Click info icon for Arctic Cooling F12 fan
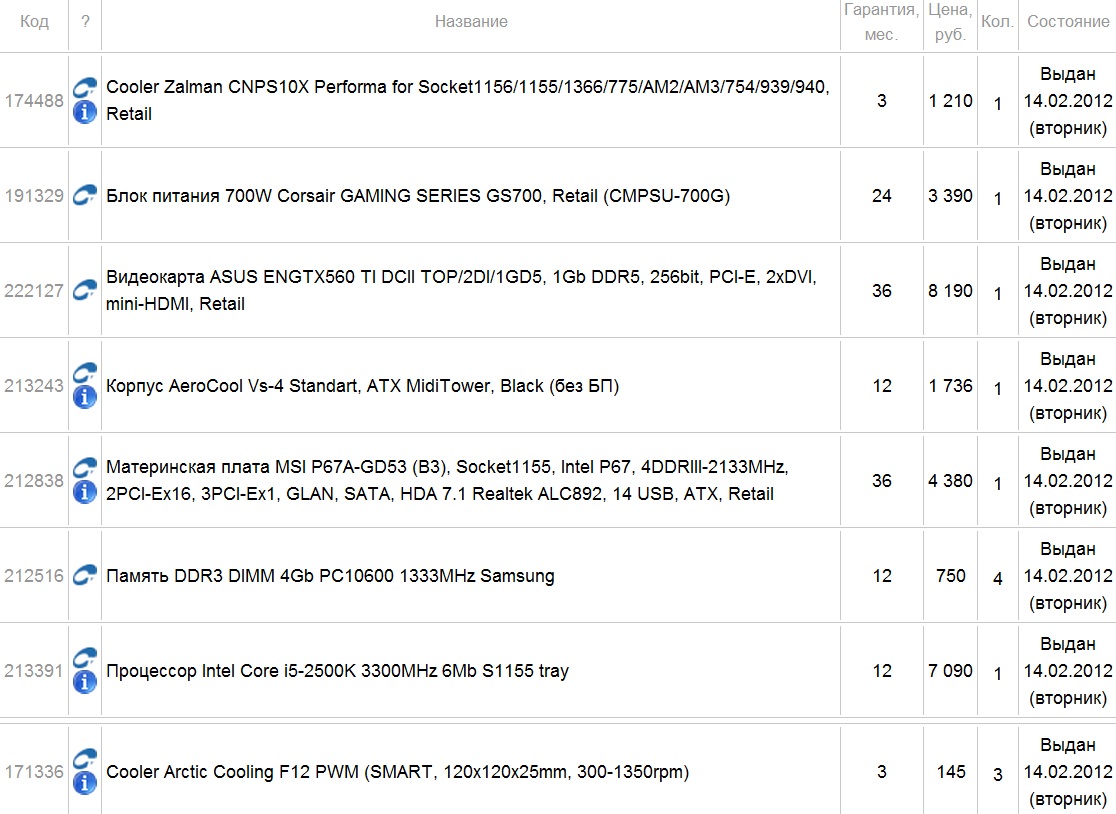The height and width of the screenshot is (814, 1116). (85, 783)
